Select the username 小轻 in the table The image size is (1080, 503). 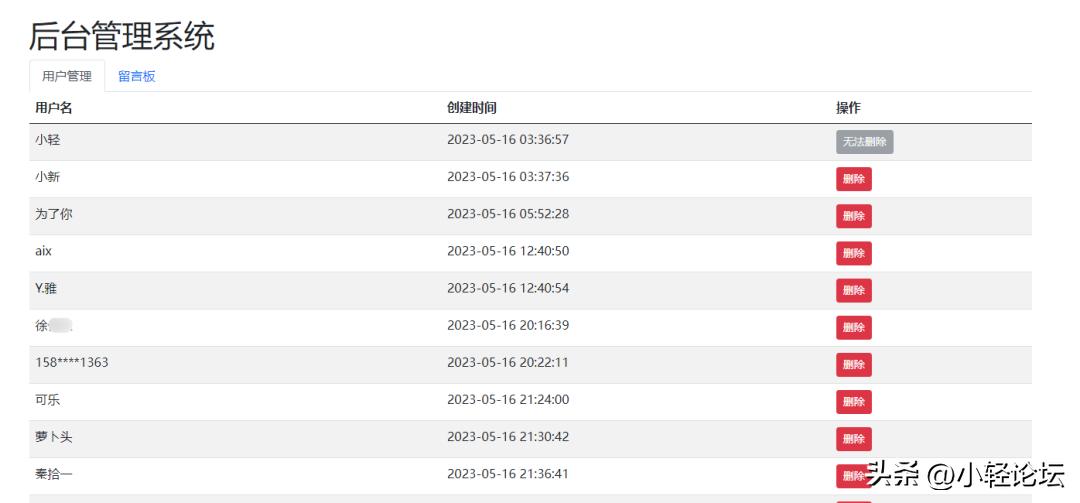pyautogui.click(x=48, y=140)
